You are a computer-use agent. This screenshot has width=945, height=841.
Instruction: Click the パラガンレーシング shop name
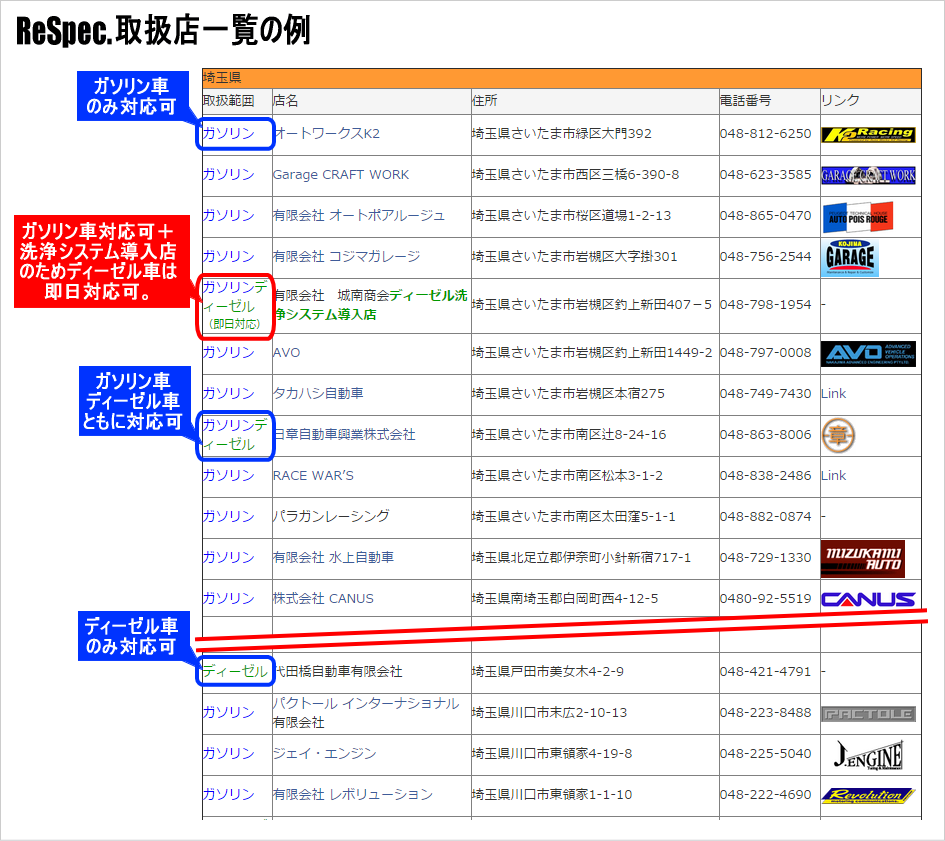(x=331, y=517)
